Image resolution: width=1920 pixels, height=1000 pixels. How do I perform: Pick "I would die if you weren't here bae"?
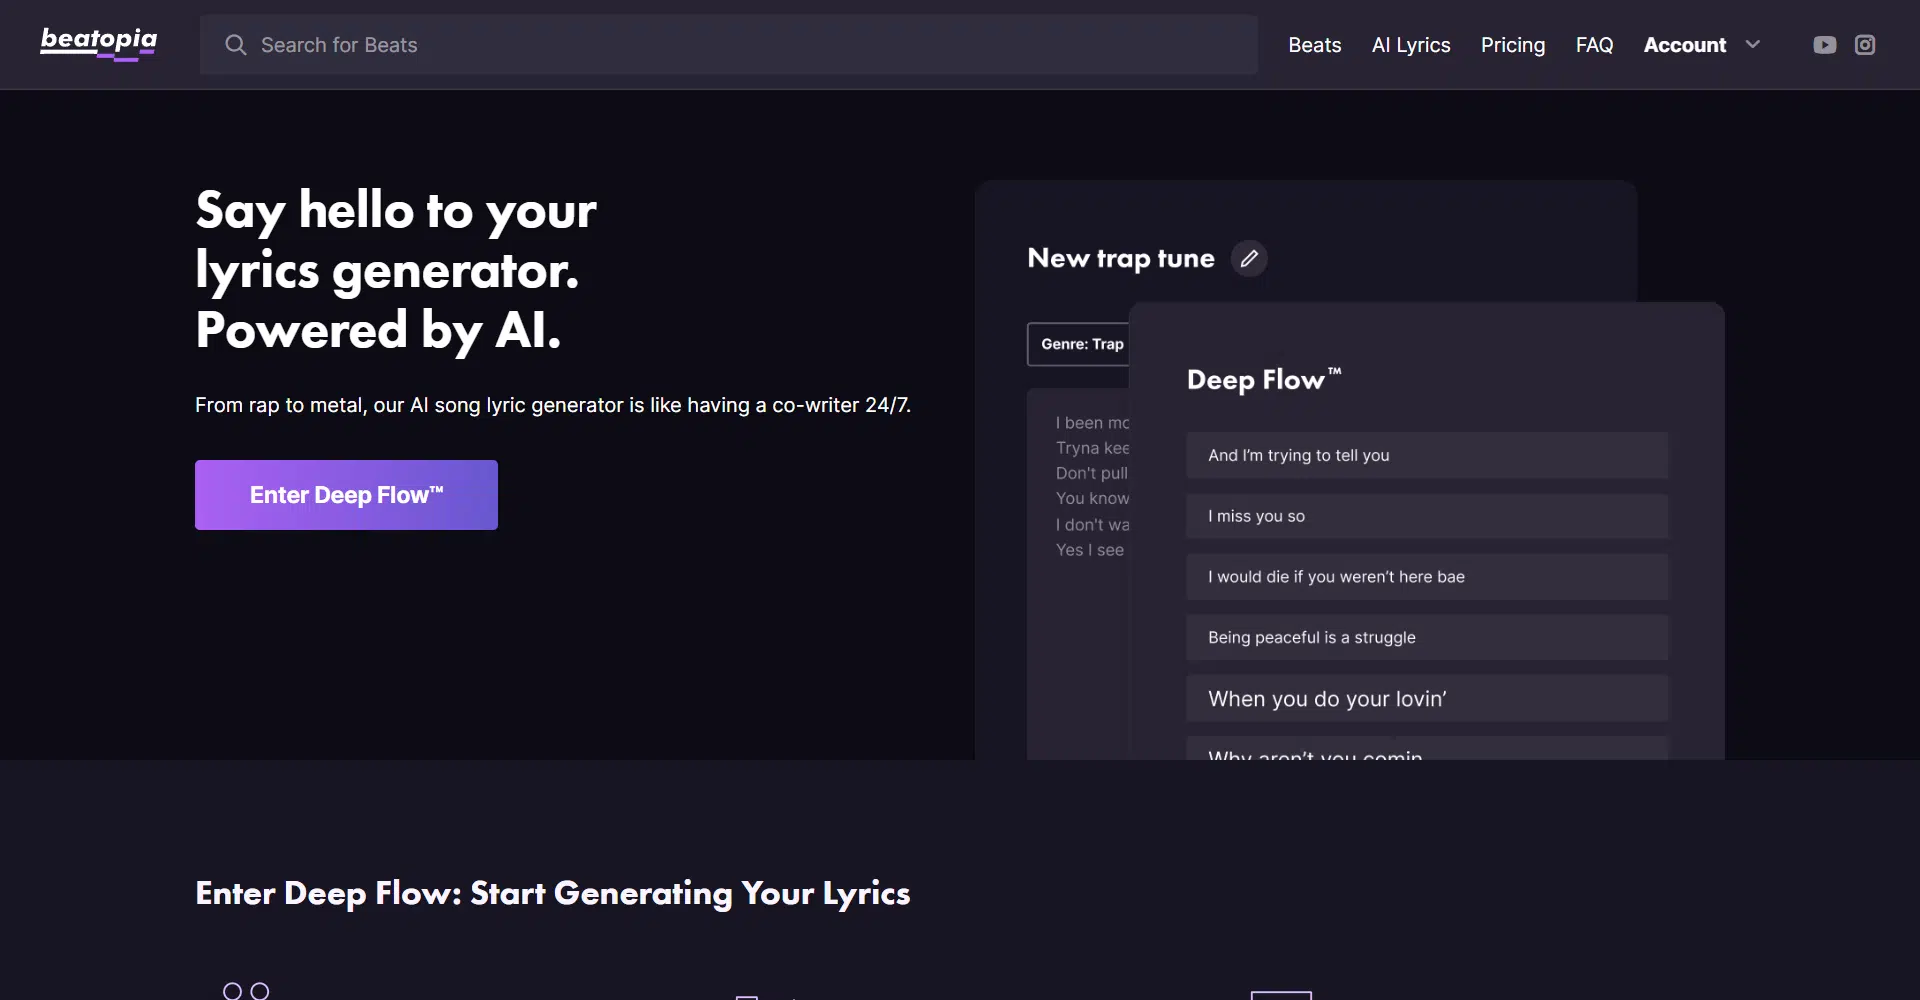click(1426, 577)
